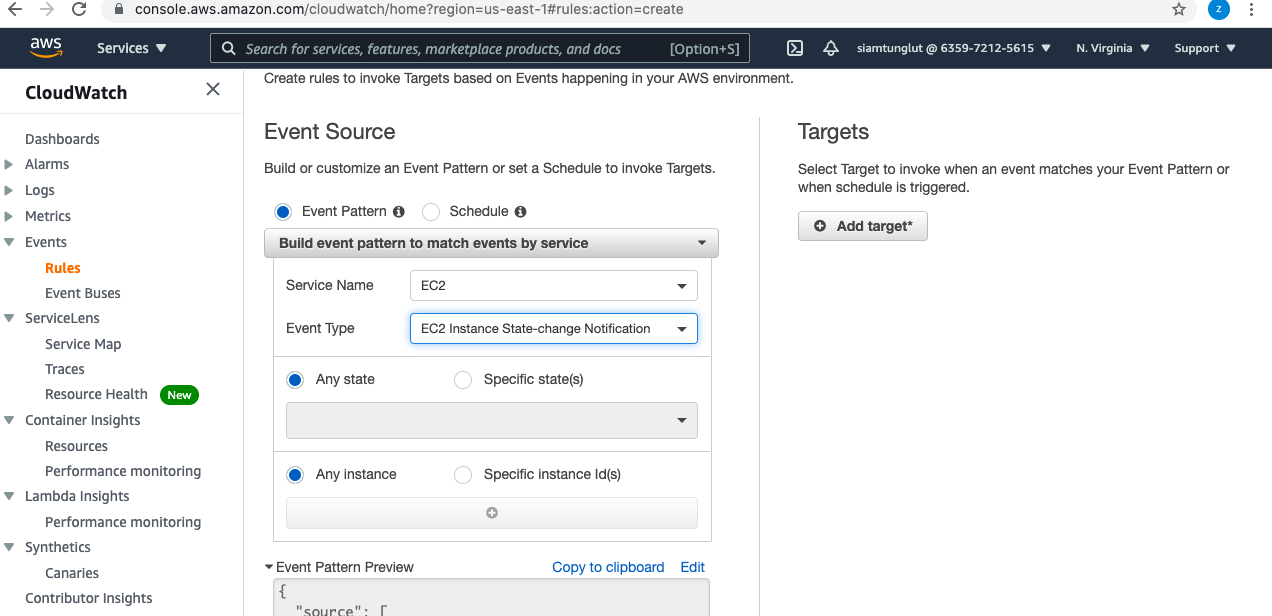The height and width of the screenshot is (616, 1272).
Task: Click the Add target button
Action: [863, 226]
